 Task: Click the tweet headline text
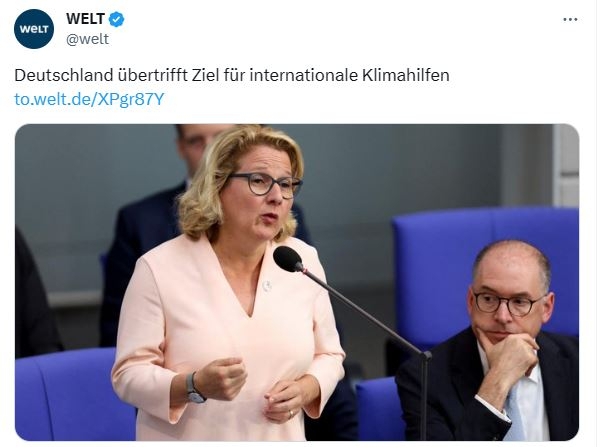click(232, 75)
